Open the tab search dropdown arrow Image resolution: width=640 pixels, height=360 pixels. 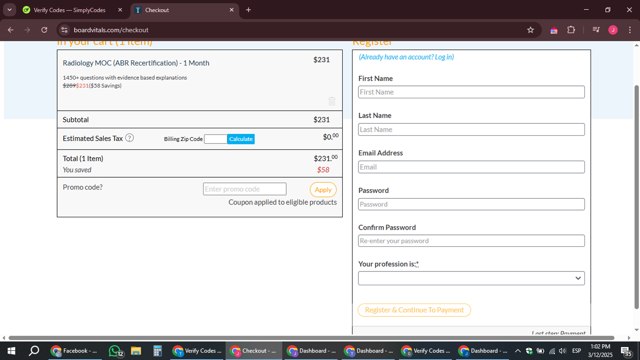[9, 10]
